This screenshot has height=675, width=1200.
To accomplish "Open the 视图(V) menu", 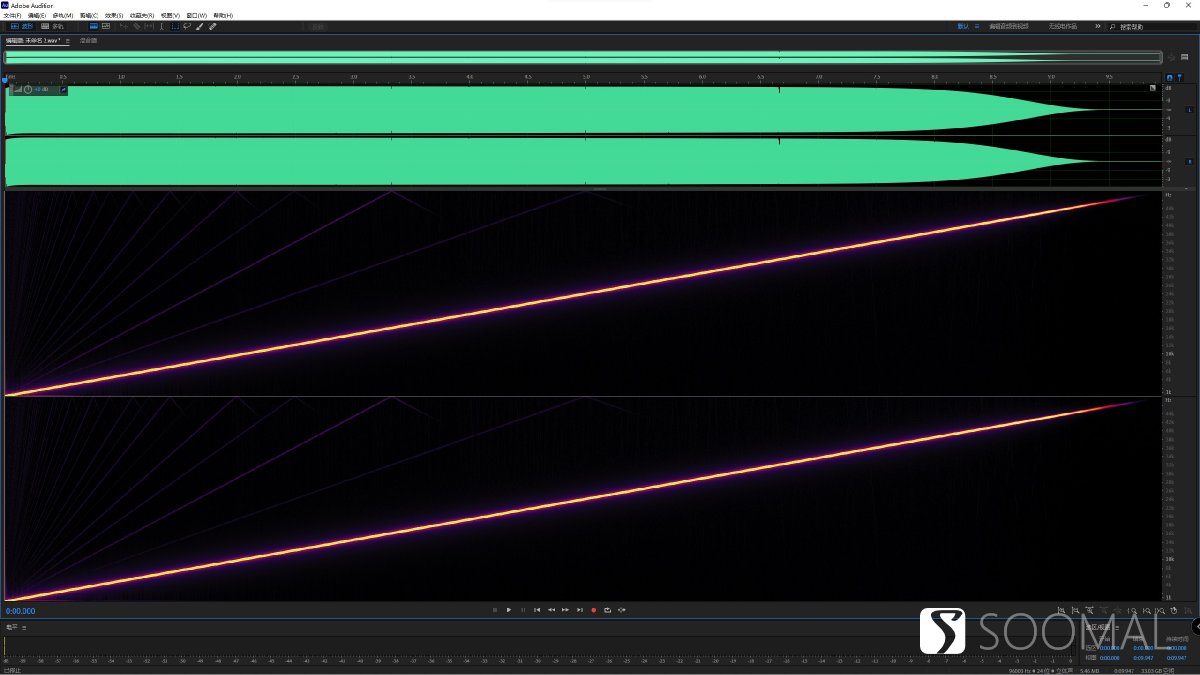I will tap(170, 16).
